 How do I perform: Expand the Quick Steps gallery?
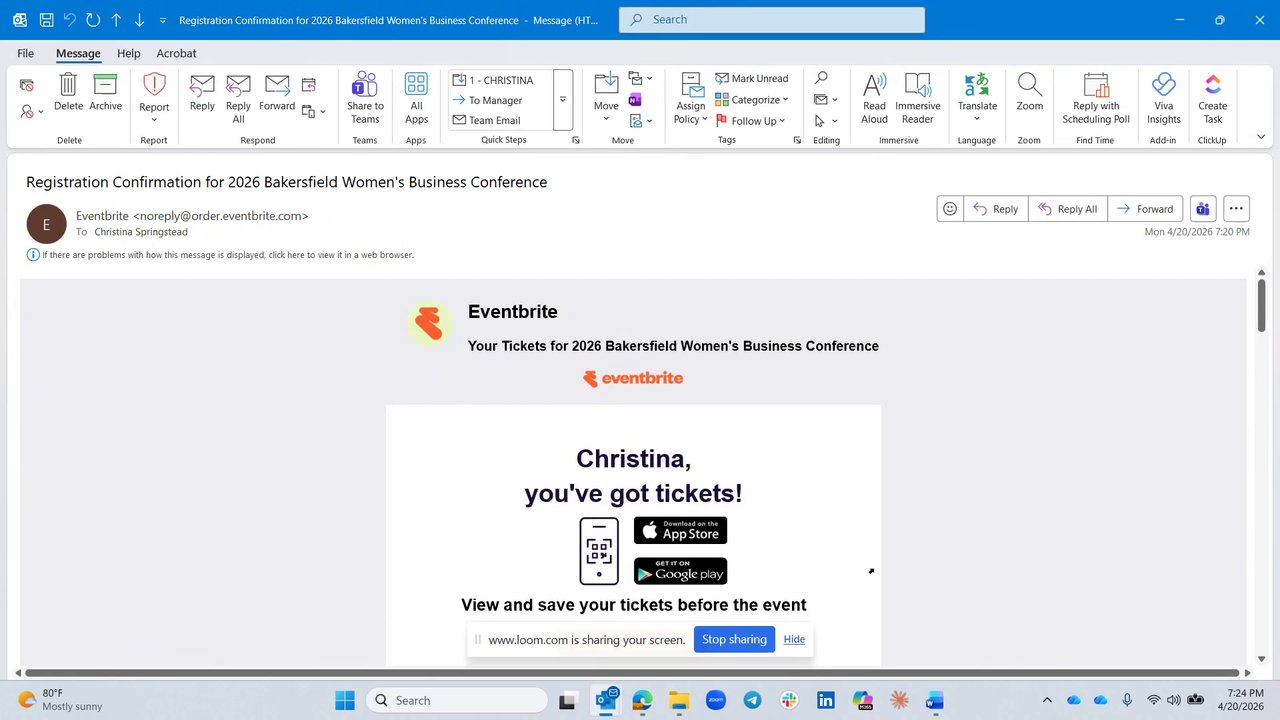click(563, 100)
